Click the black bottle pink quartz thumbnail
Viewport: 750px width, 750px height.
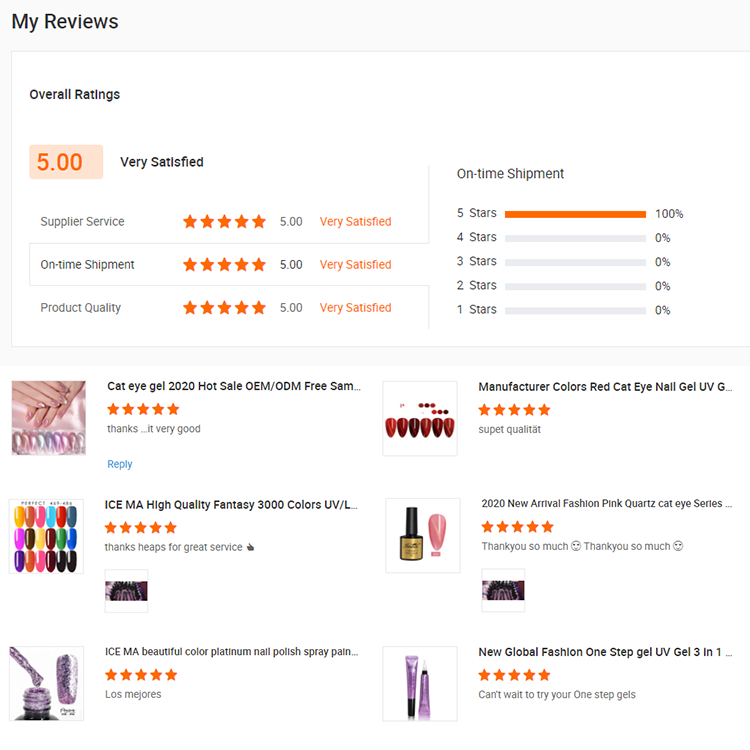point(423,535)
